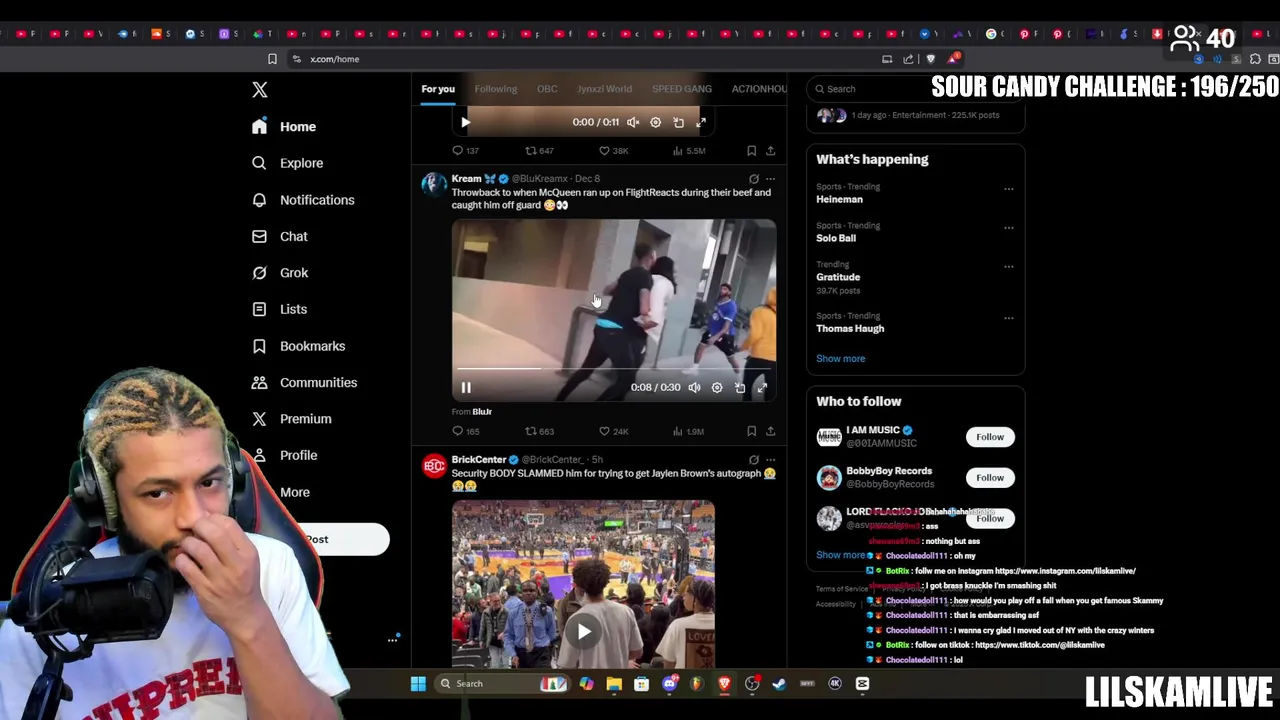View analytics of the 5.5M views post
Screen dimensions: 1280x720
[689, 151]
